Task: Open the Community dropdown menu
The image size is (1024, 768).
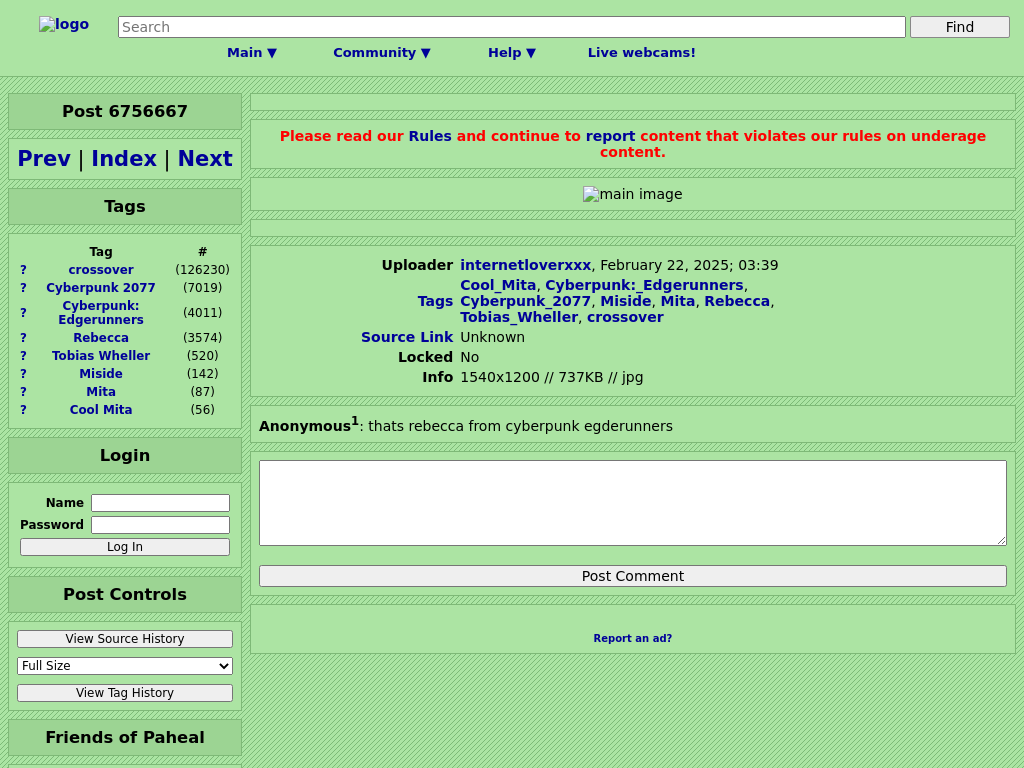Action: [x=381, y=53]
